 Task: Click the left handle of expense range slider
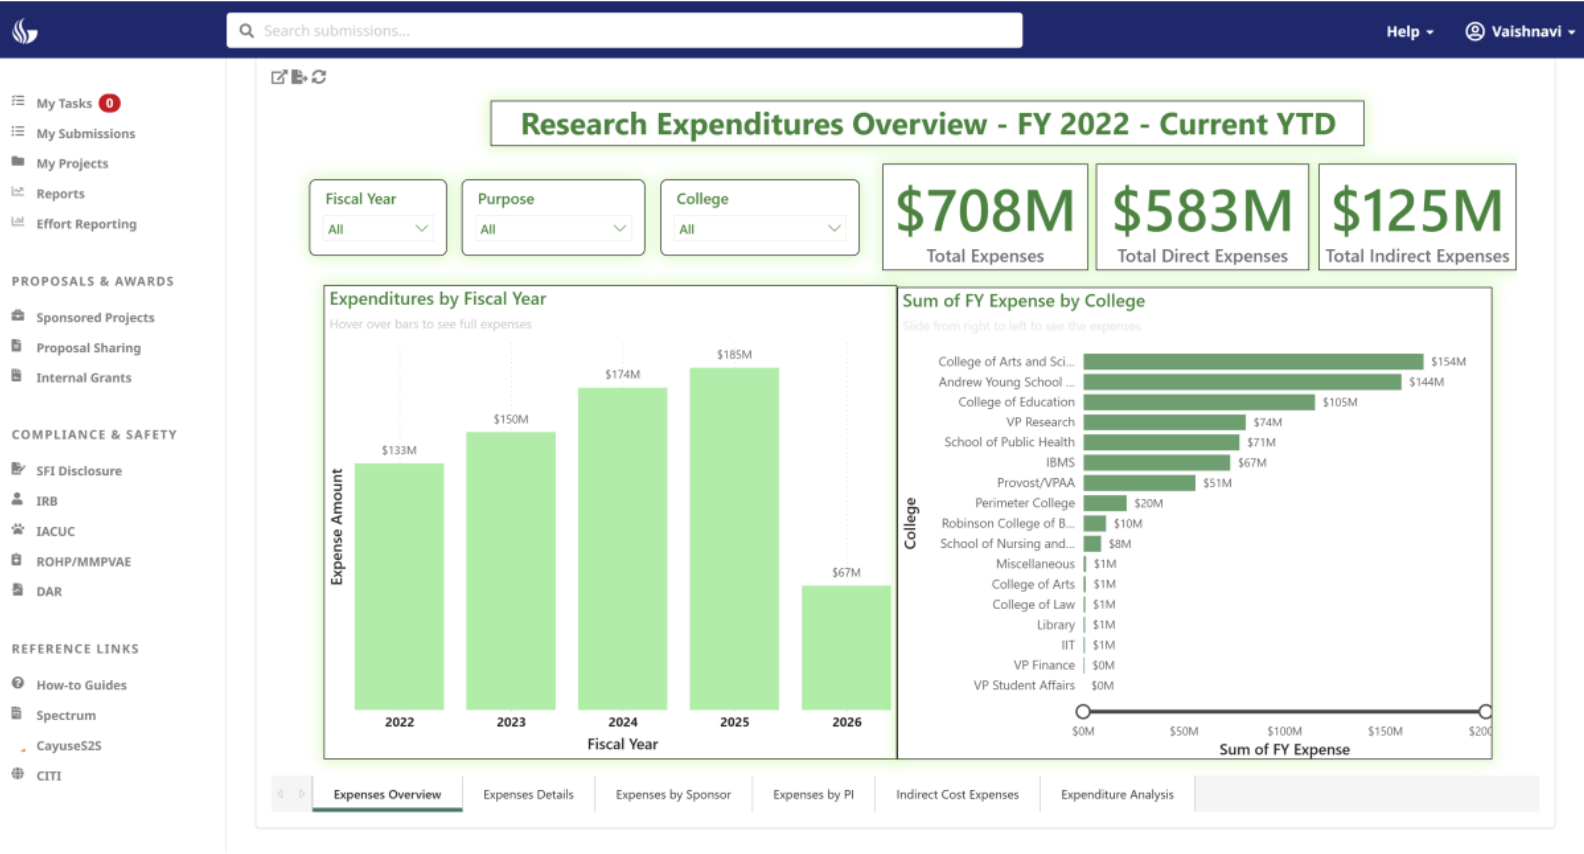pos(1083,712)
